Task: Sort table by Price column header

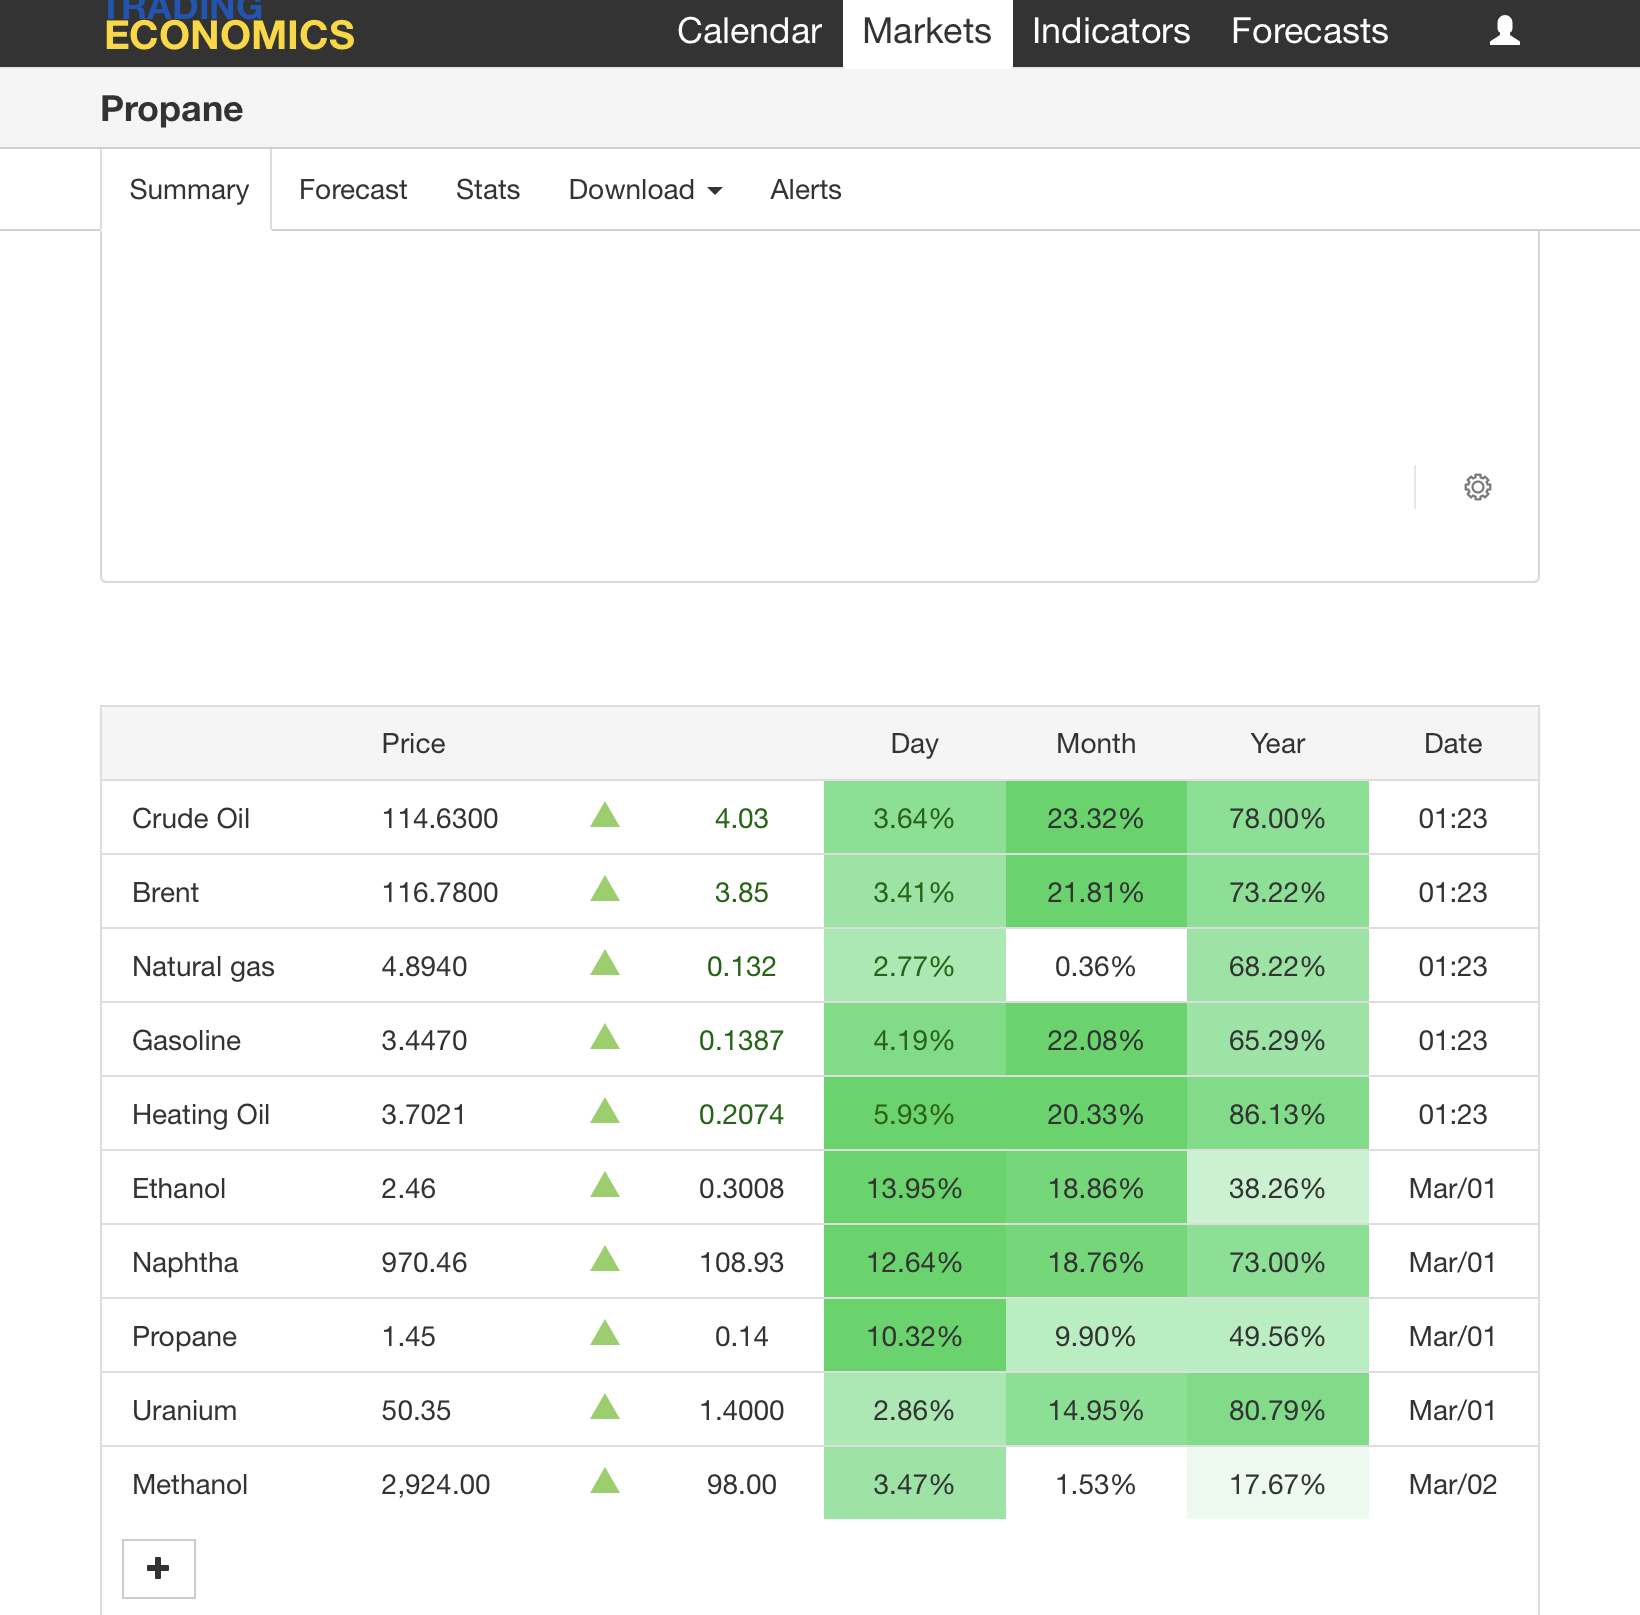Action: (x=413, y=744)
